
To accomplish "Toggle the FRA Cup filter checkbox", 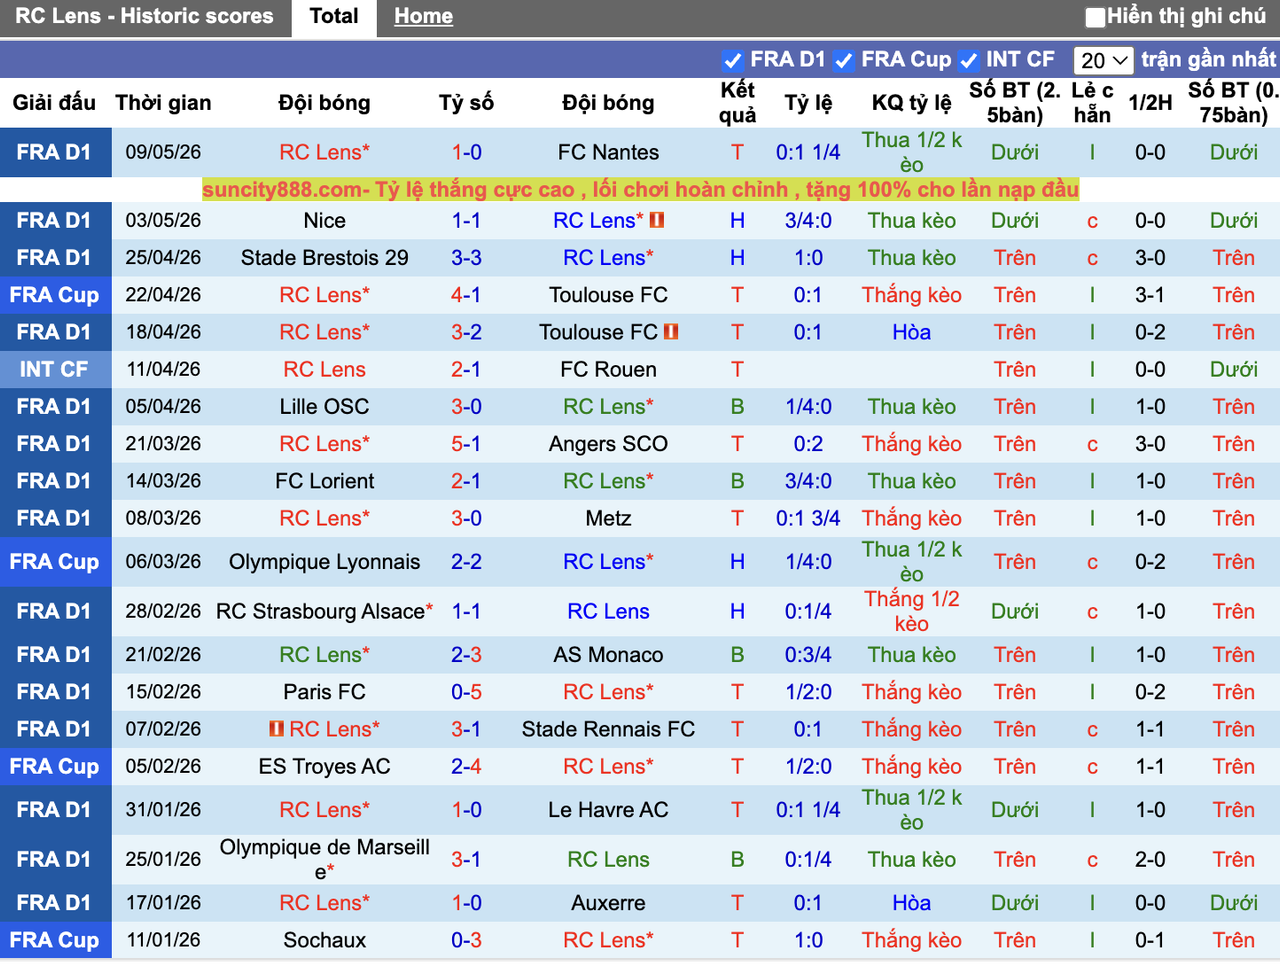I will pyautogui.click(x=844, y=60).
